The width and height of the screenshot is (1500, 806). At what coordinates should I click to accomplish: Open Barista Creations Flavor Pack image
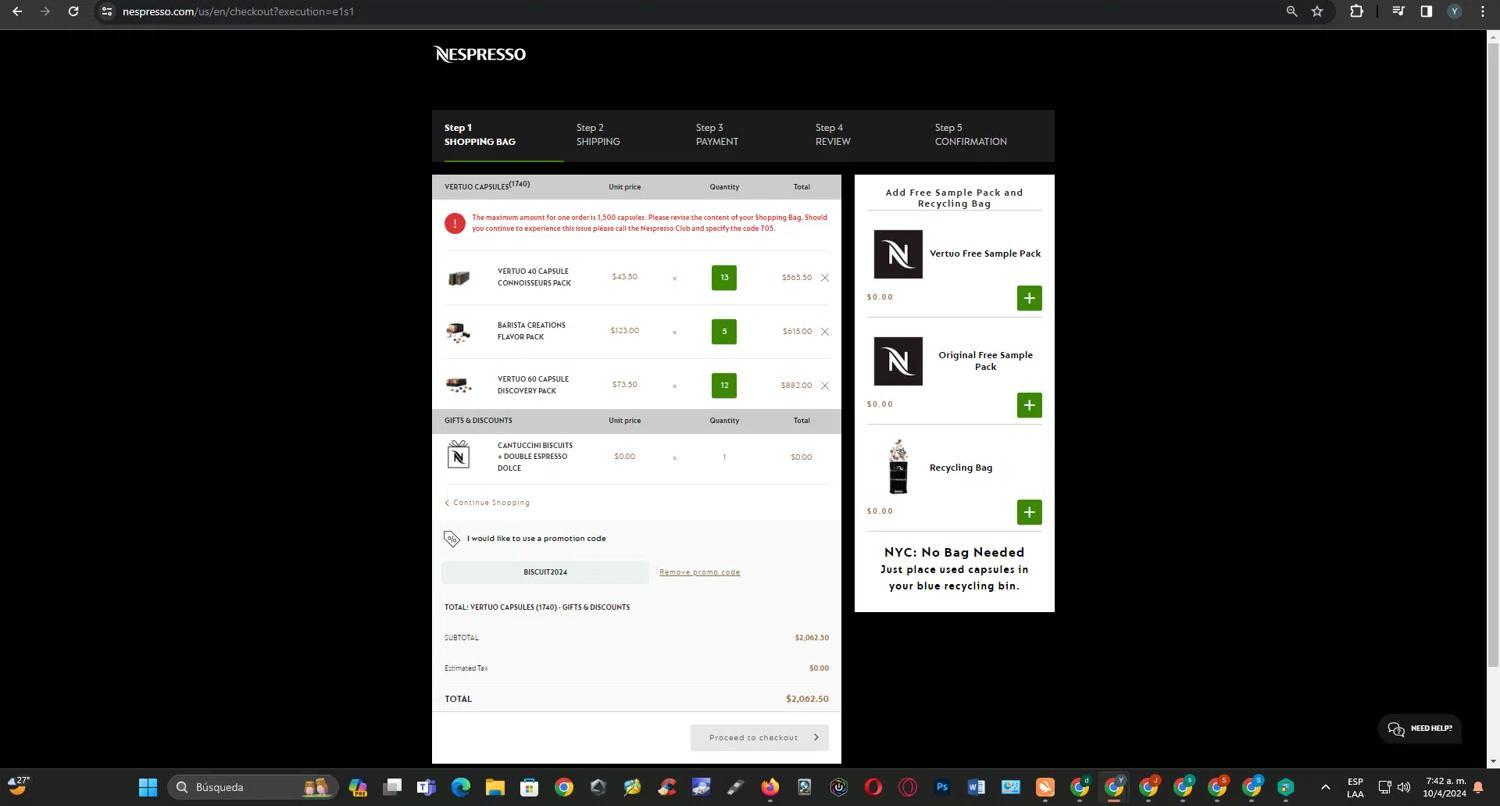tap(458, 332)
